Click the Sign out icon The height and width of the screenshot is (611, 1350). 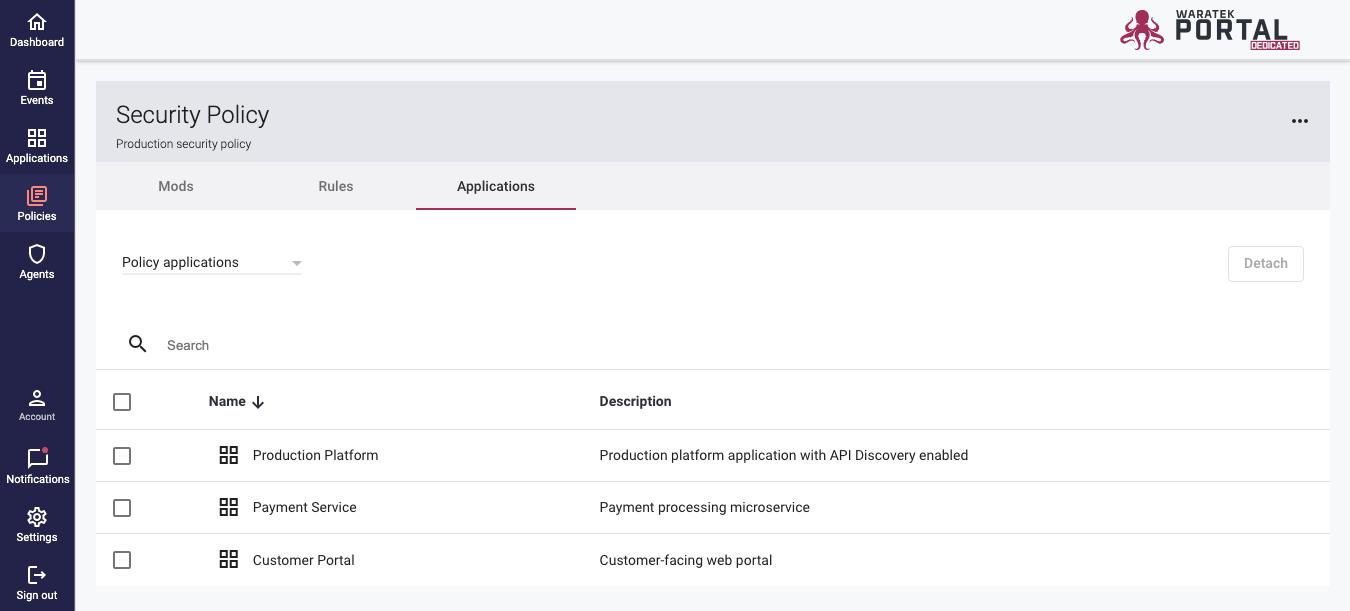[x=37, y=575]
